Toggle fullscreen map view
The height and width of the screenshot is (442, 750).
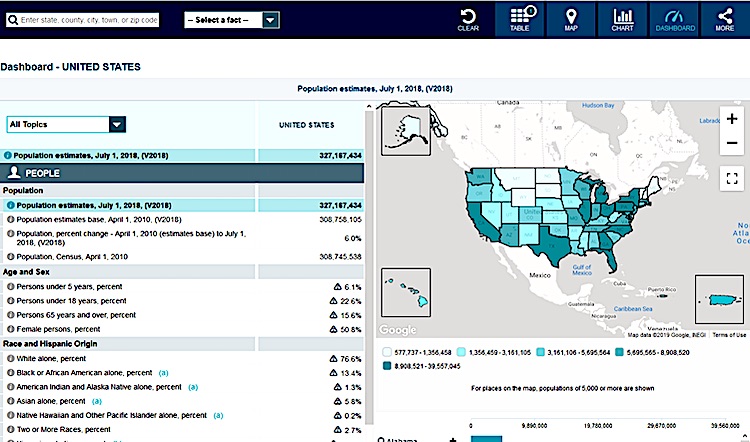(x=732, y=178)
